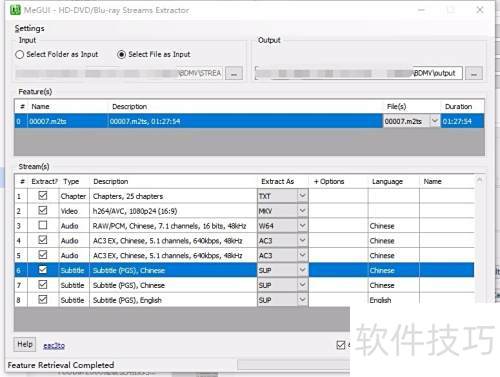Browse for input file with ... button
Image resolution: width=500 pixels, height=377 pixels.
pos(234,73)
